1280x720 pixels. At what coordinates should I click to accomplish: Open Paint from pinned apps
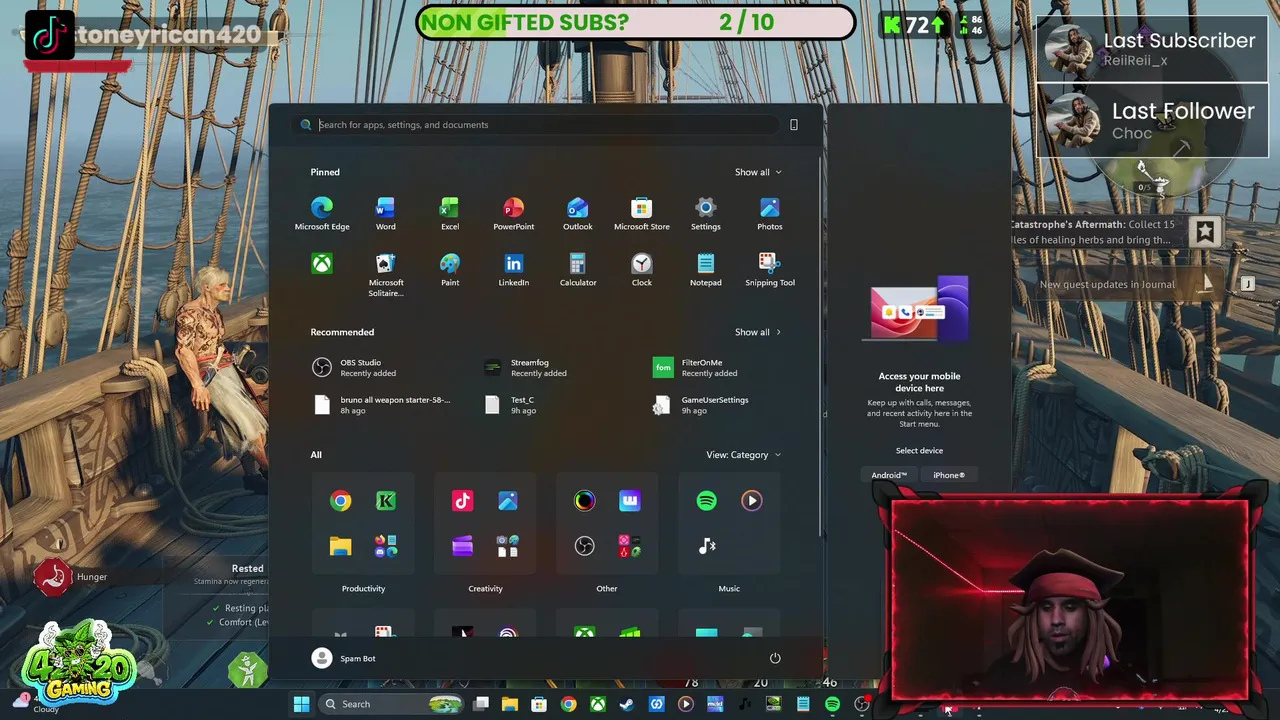(x=450, y=270)
